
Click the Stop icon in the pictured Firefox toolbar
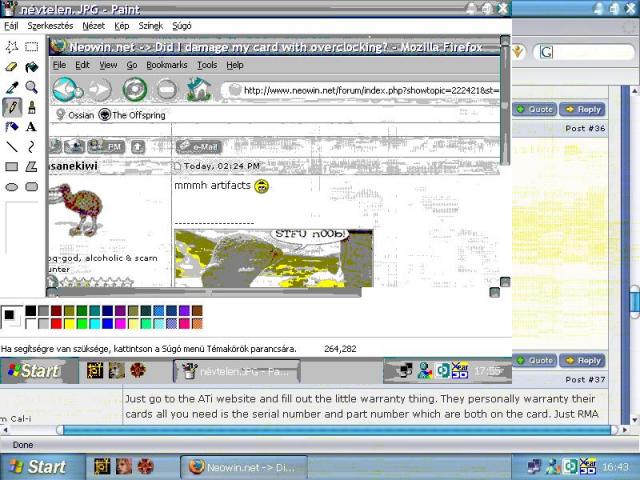(x=167, y=89)
